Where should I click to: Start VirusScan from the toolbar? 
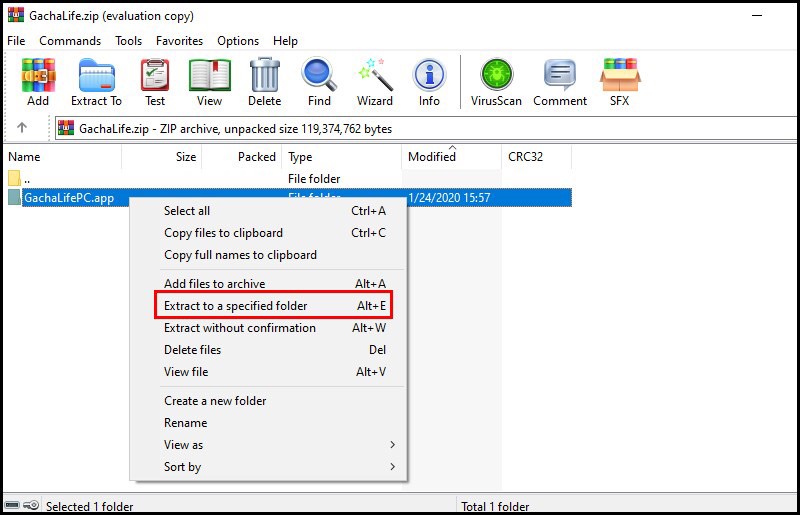pos(496,82)
